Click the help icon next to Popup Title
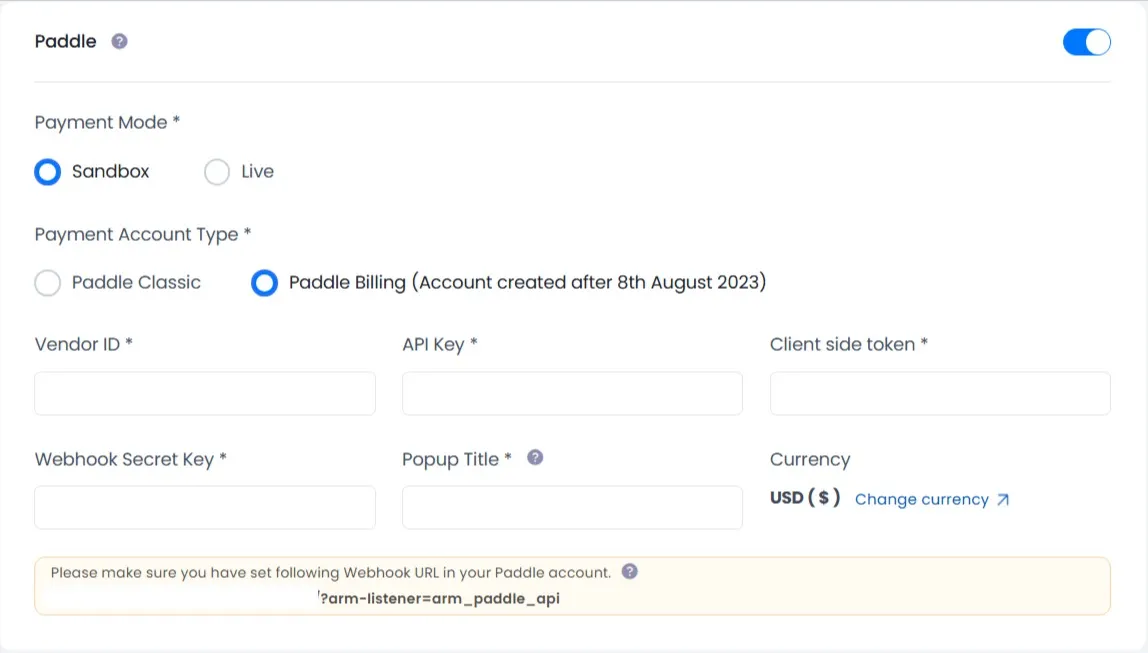 coord(535,458)
